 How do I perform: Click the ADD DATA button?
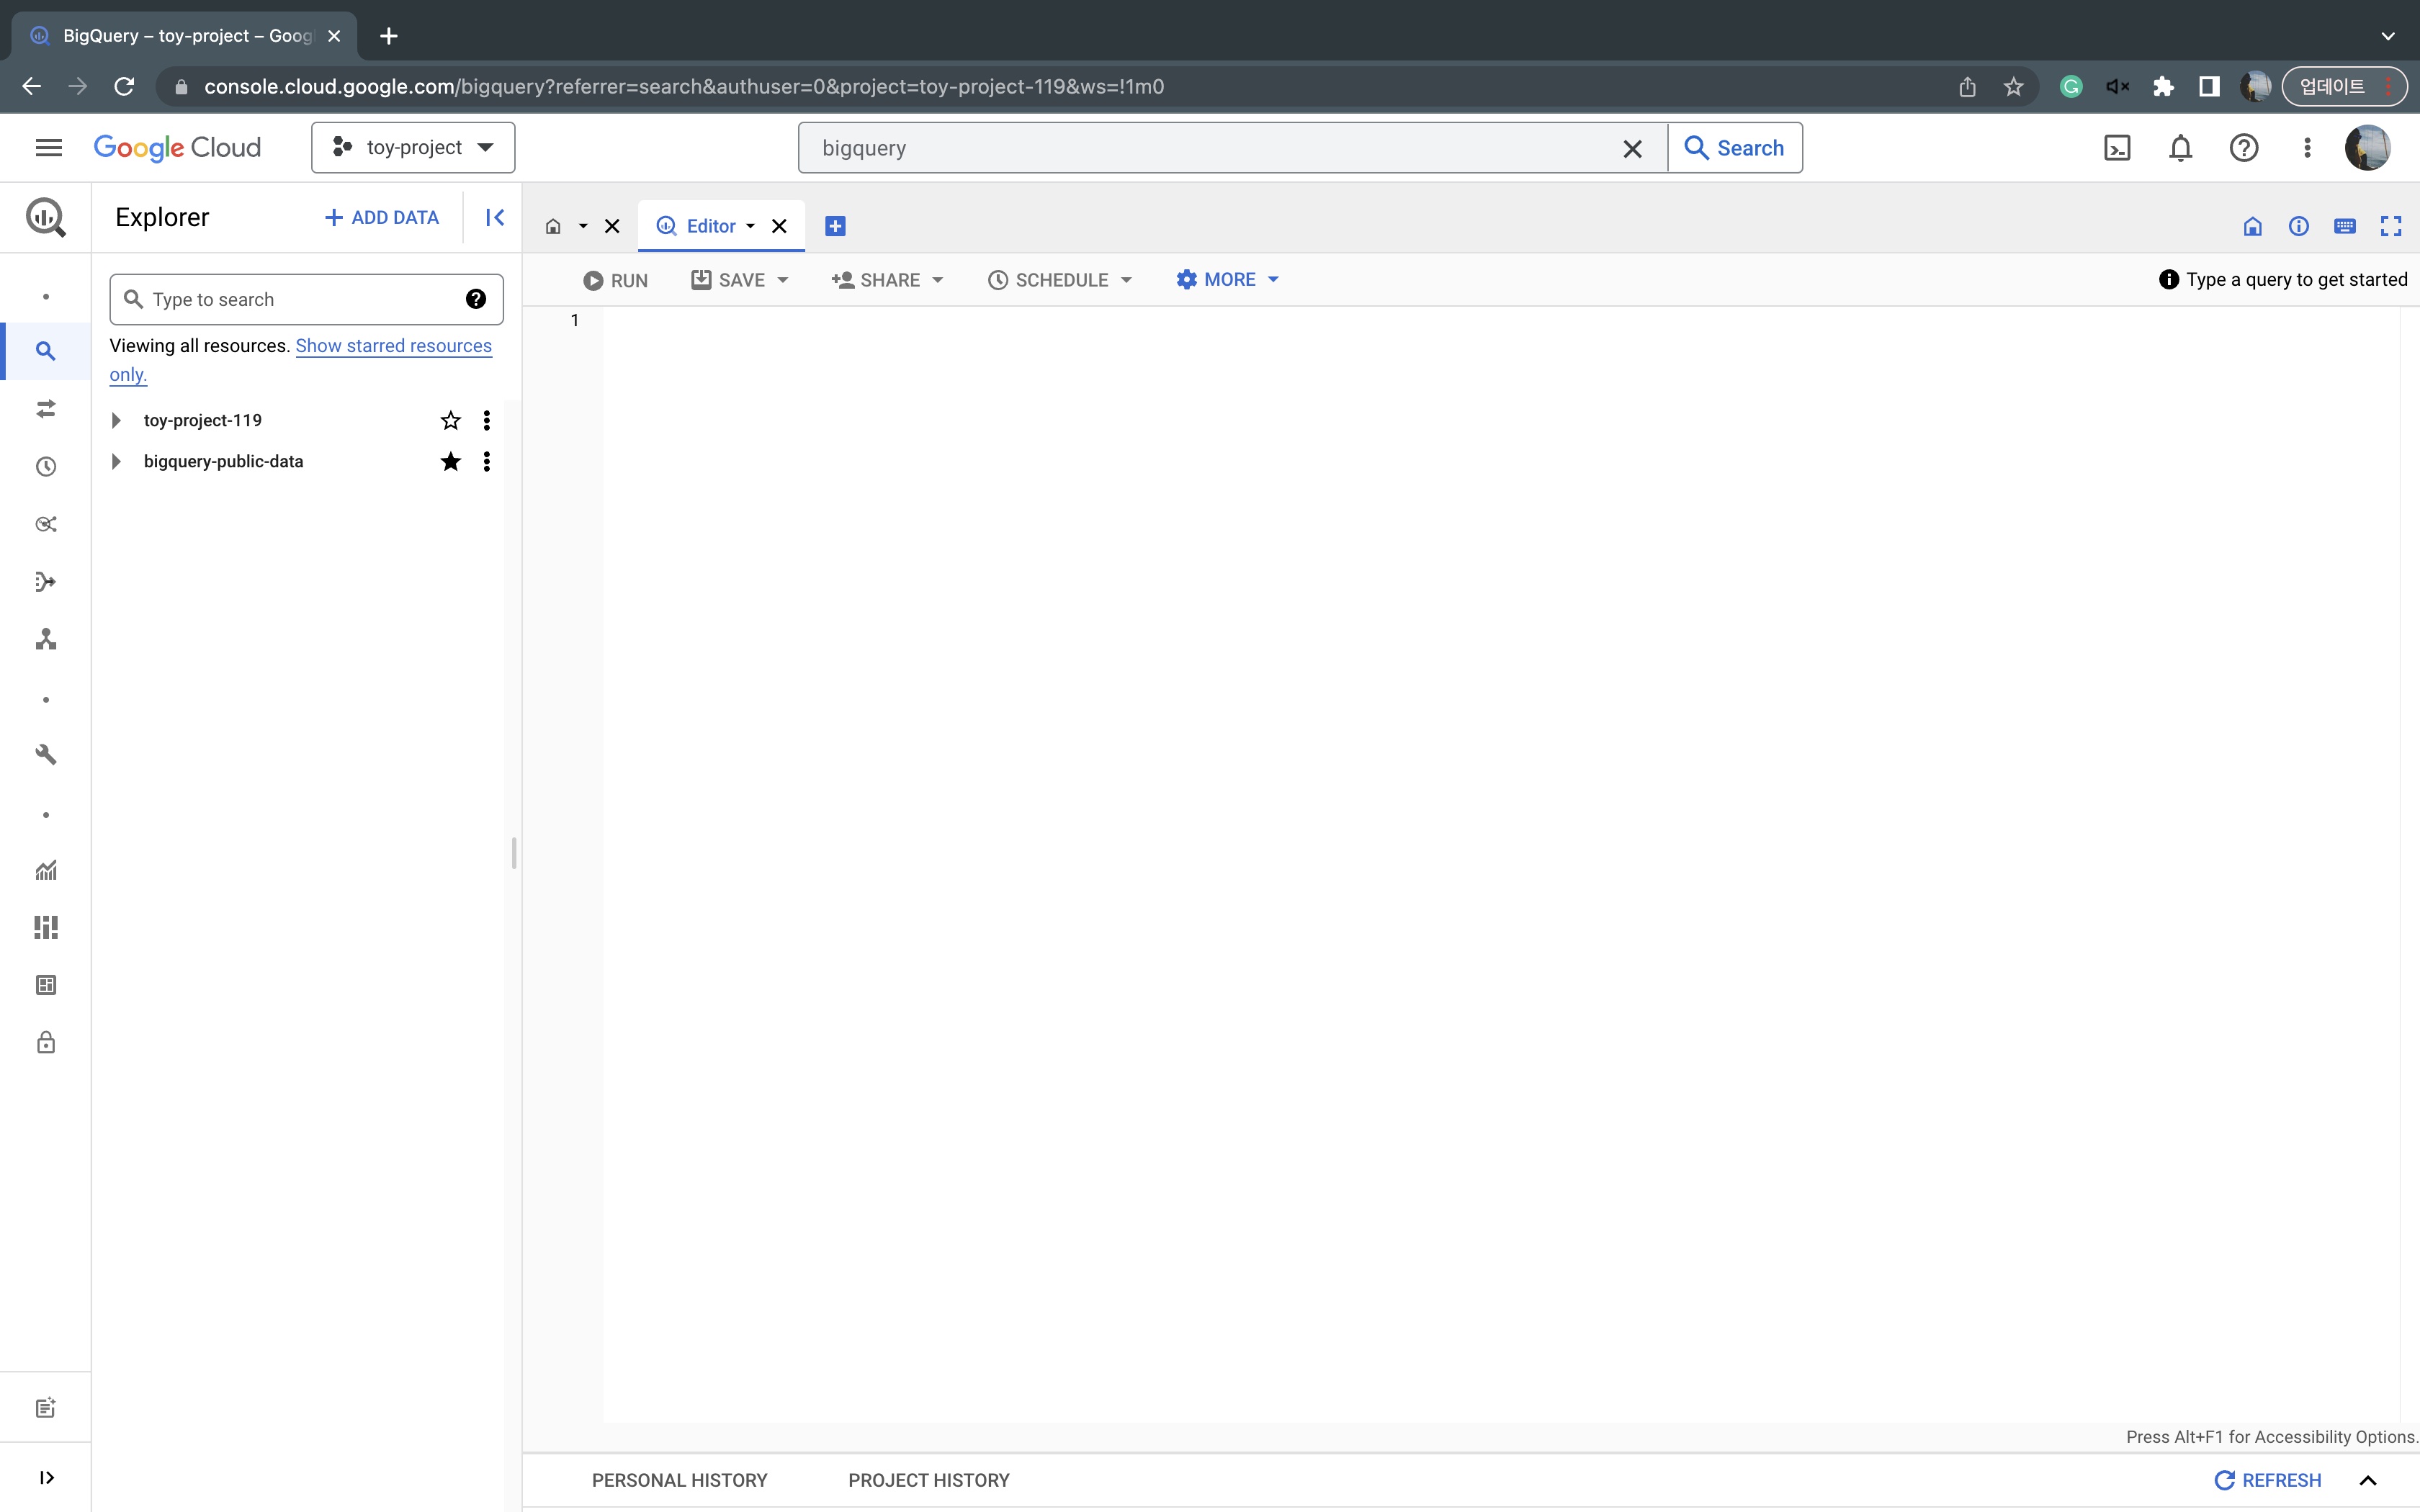click(x=382, y=217)
